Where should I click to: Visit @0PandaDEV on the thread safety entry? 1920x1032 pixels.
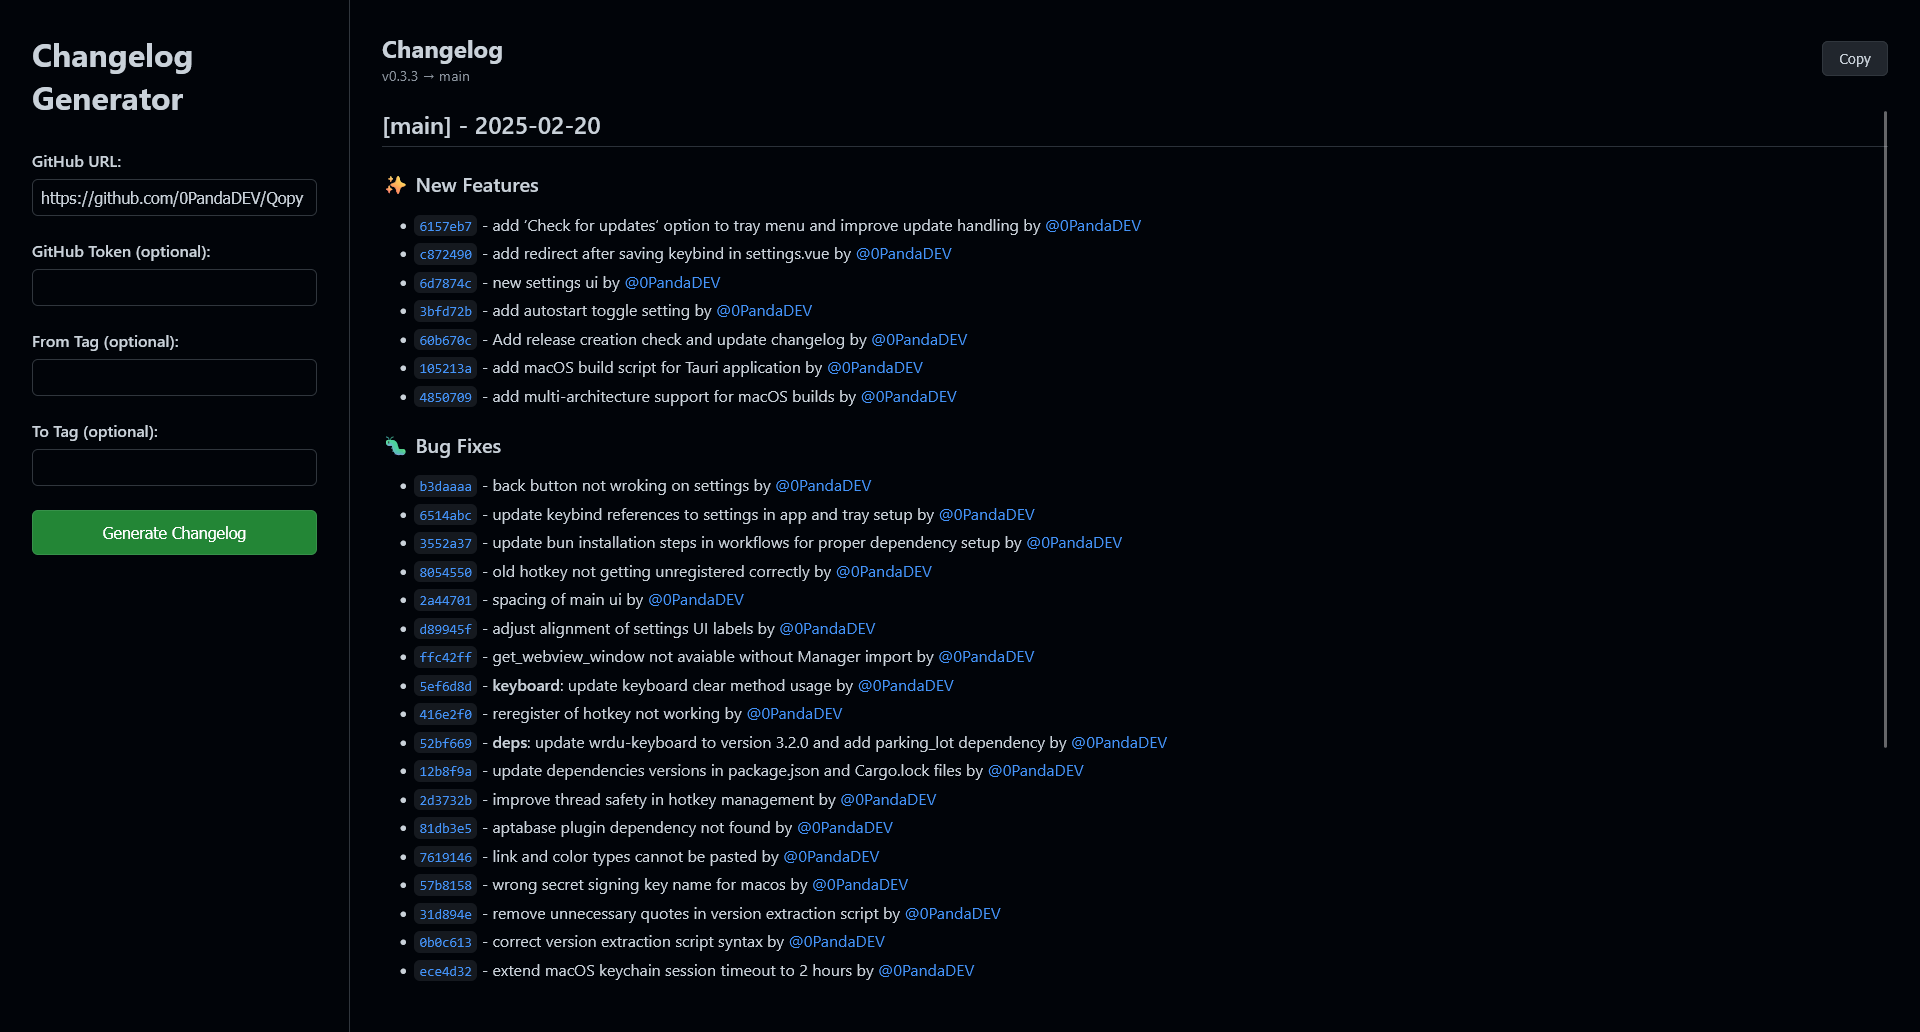pyautogui.click(x=888, y=800)
